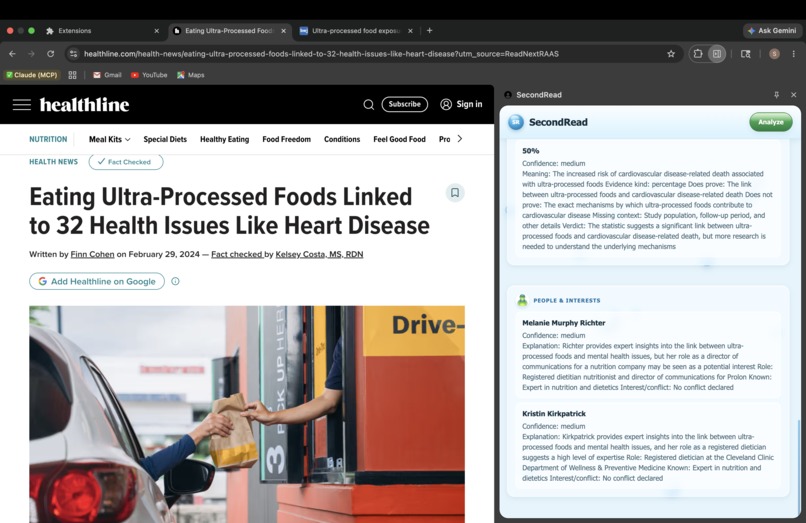Show more nav items with right chevron
The image size is (806, 523).
460,138
